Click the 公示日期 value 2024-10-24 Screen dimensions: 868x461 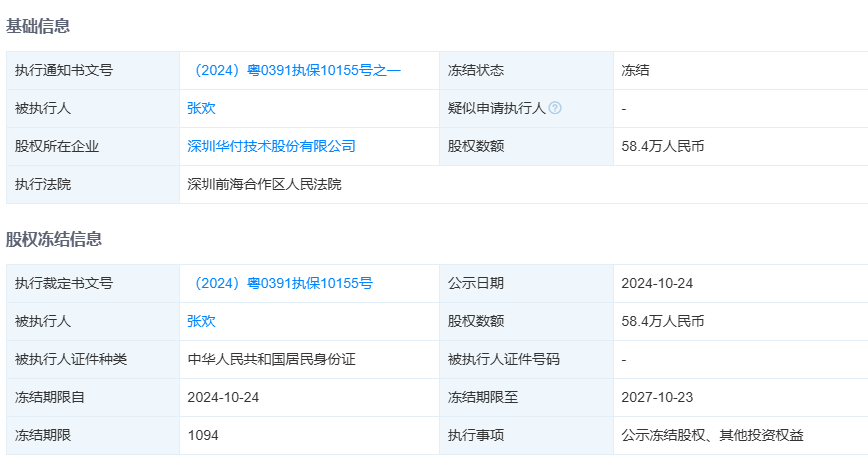click(656, 283)
